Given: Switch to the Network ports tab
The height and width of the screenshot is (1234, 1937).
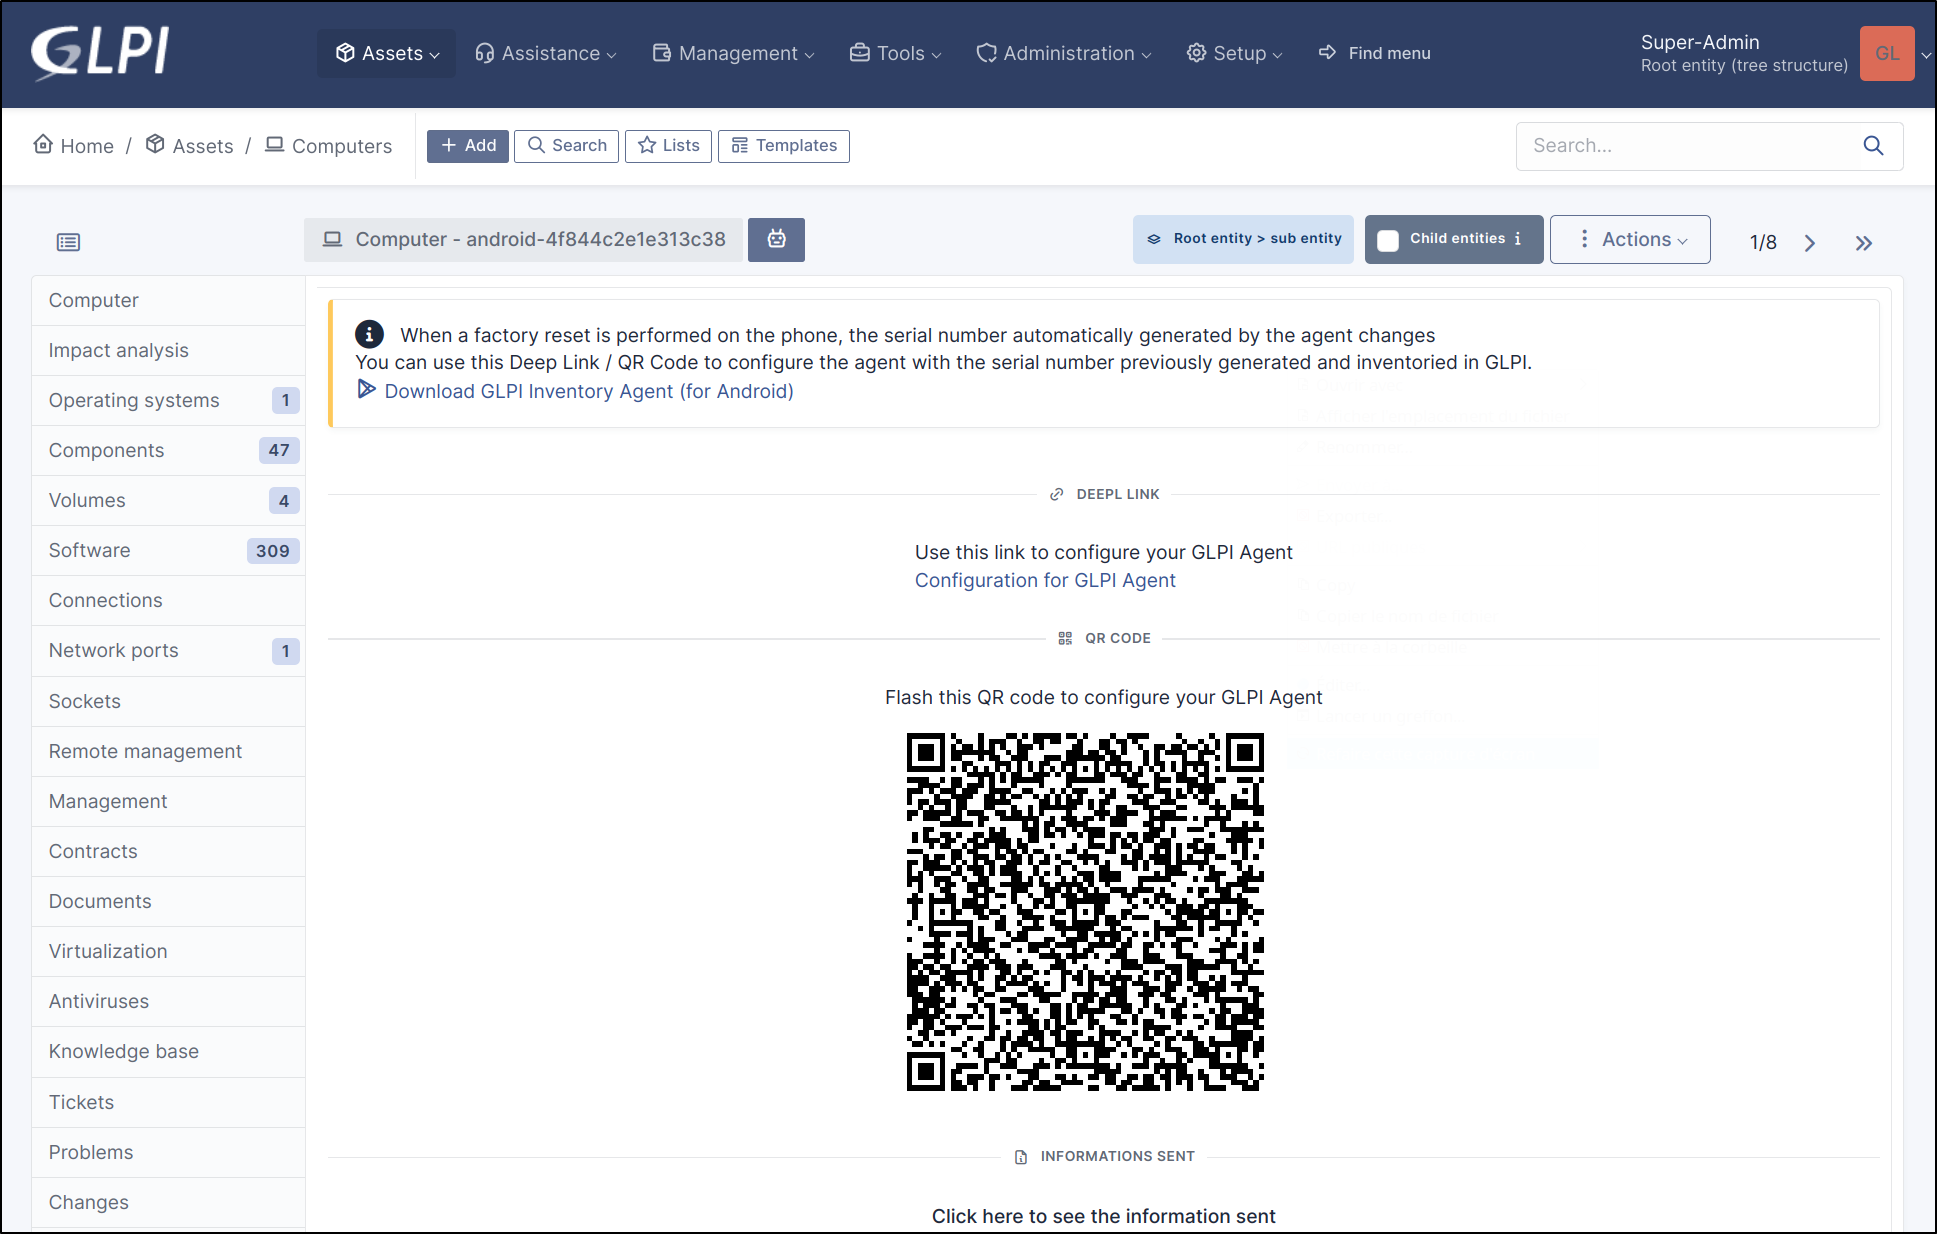Looking at the screenshot, I should coord(114,650).
